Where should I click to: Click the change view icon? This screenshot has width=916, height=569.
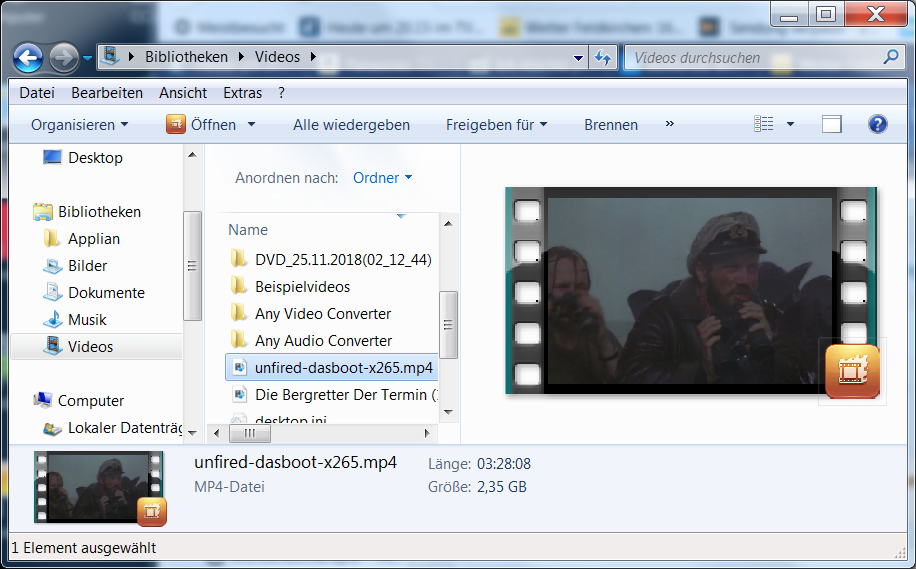point(764,124)
